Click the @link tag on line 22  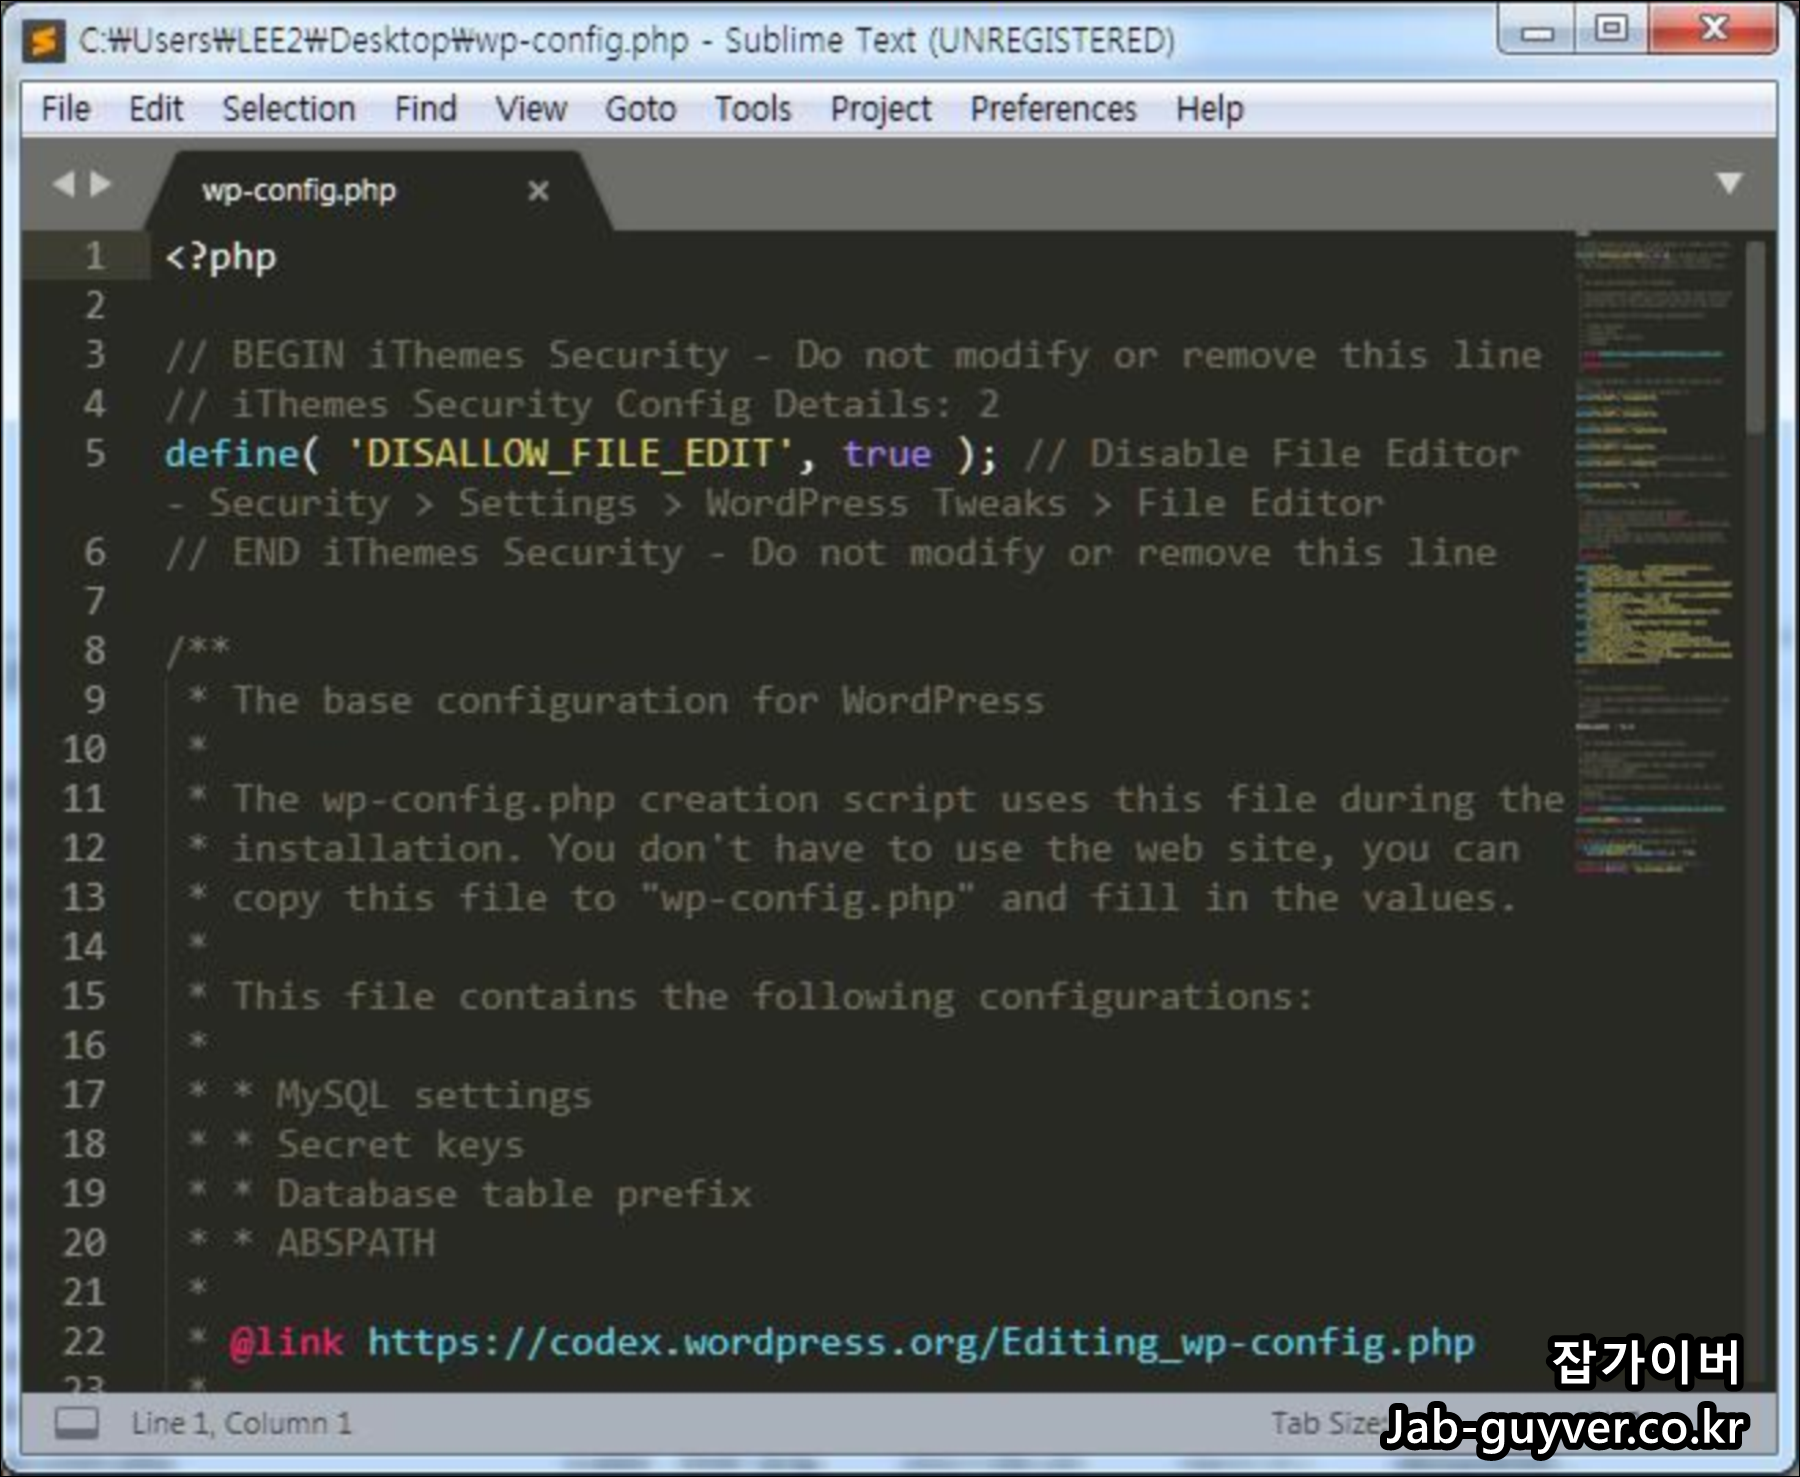pos(287,1342)
